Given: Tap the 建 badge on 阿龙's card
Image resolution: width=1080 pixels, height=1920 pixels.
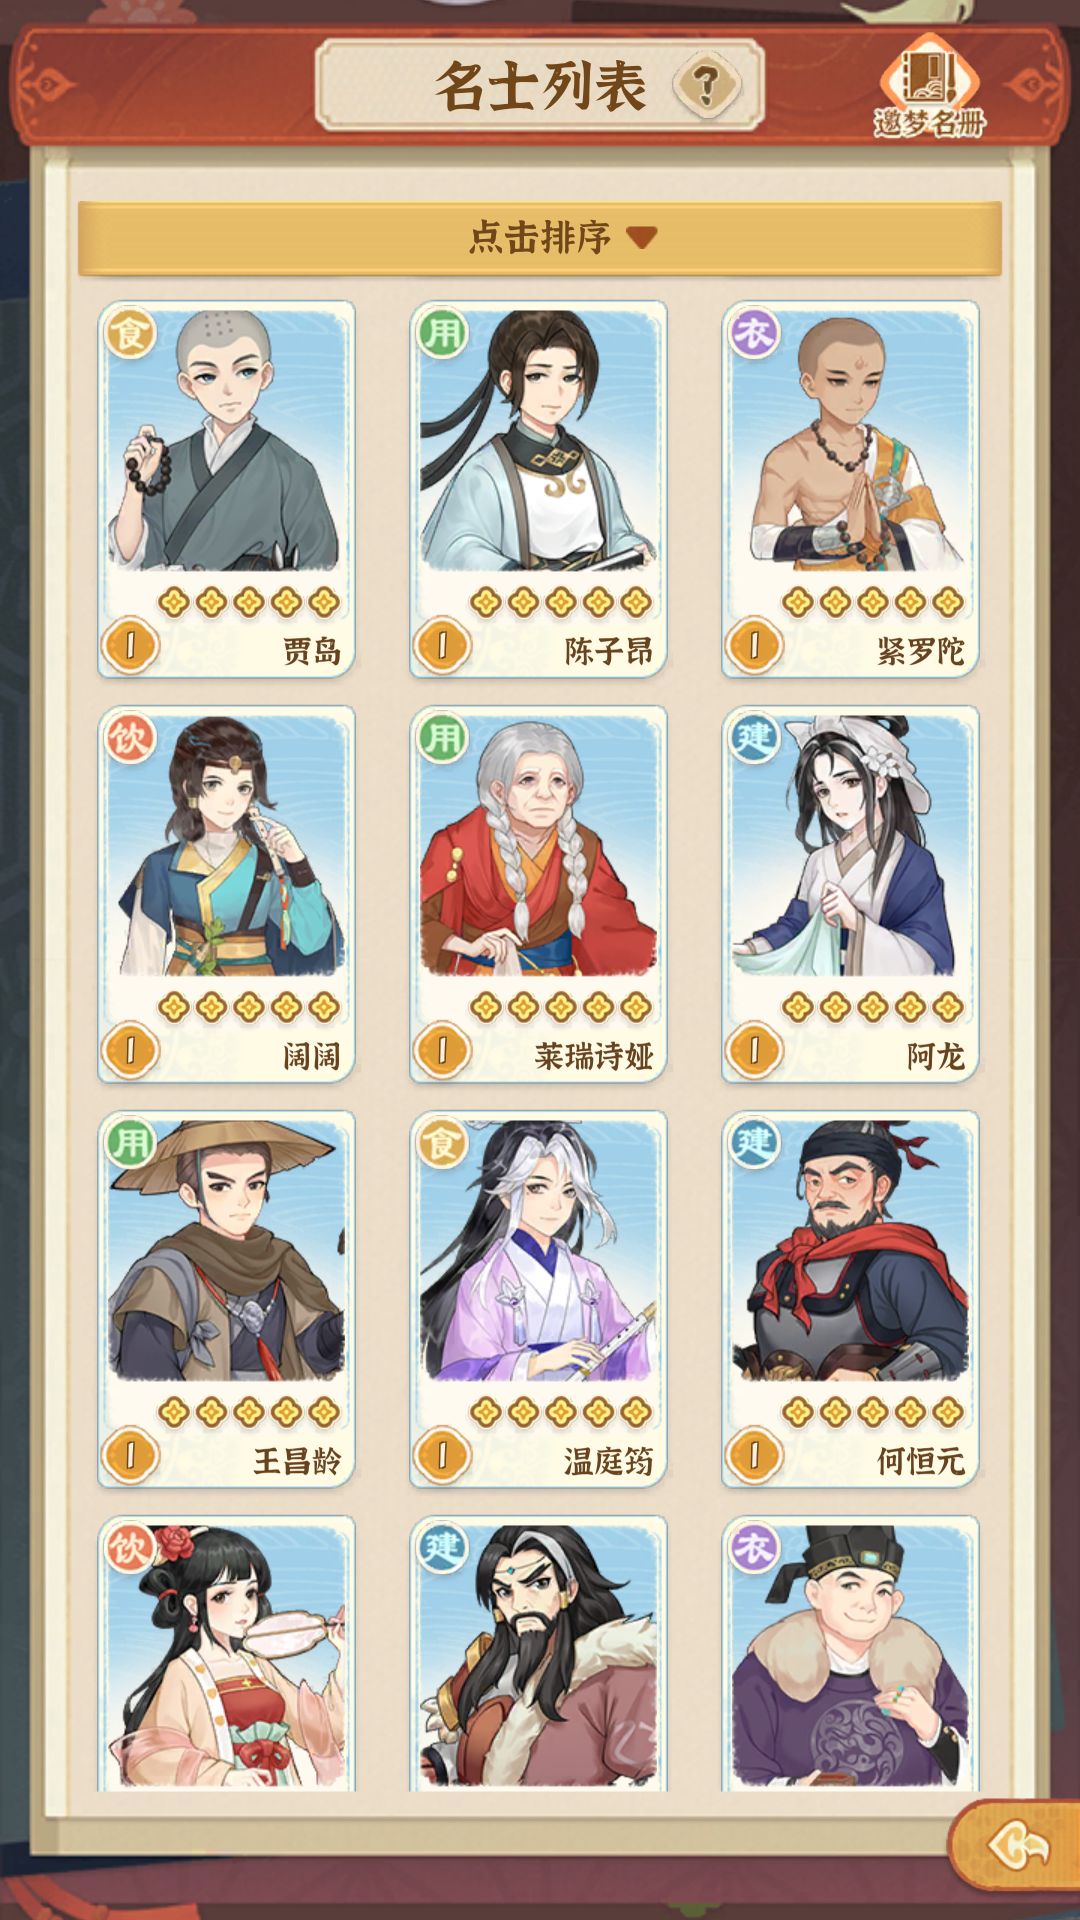Looking at the screenshot, I should [x=754, y=738].
